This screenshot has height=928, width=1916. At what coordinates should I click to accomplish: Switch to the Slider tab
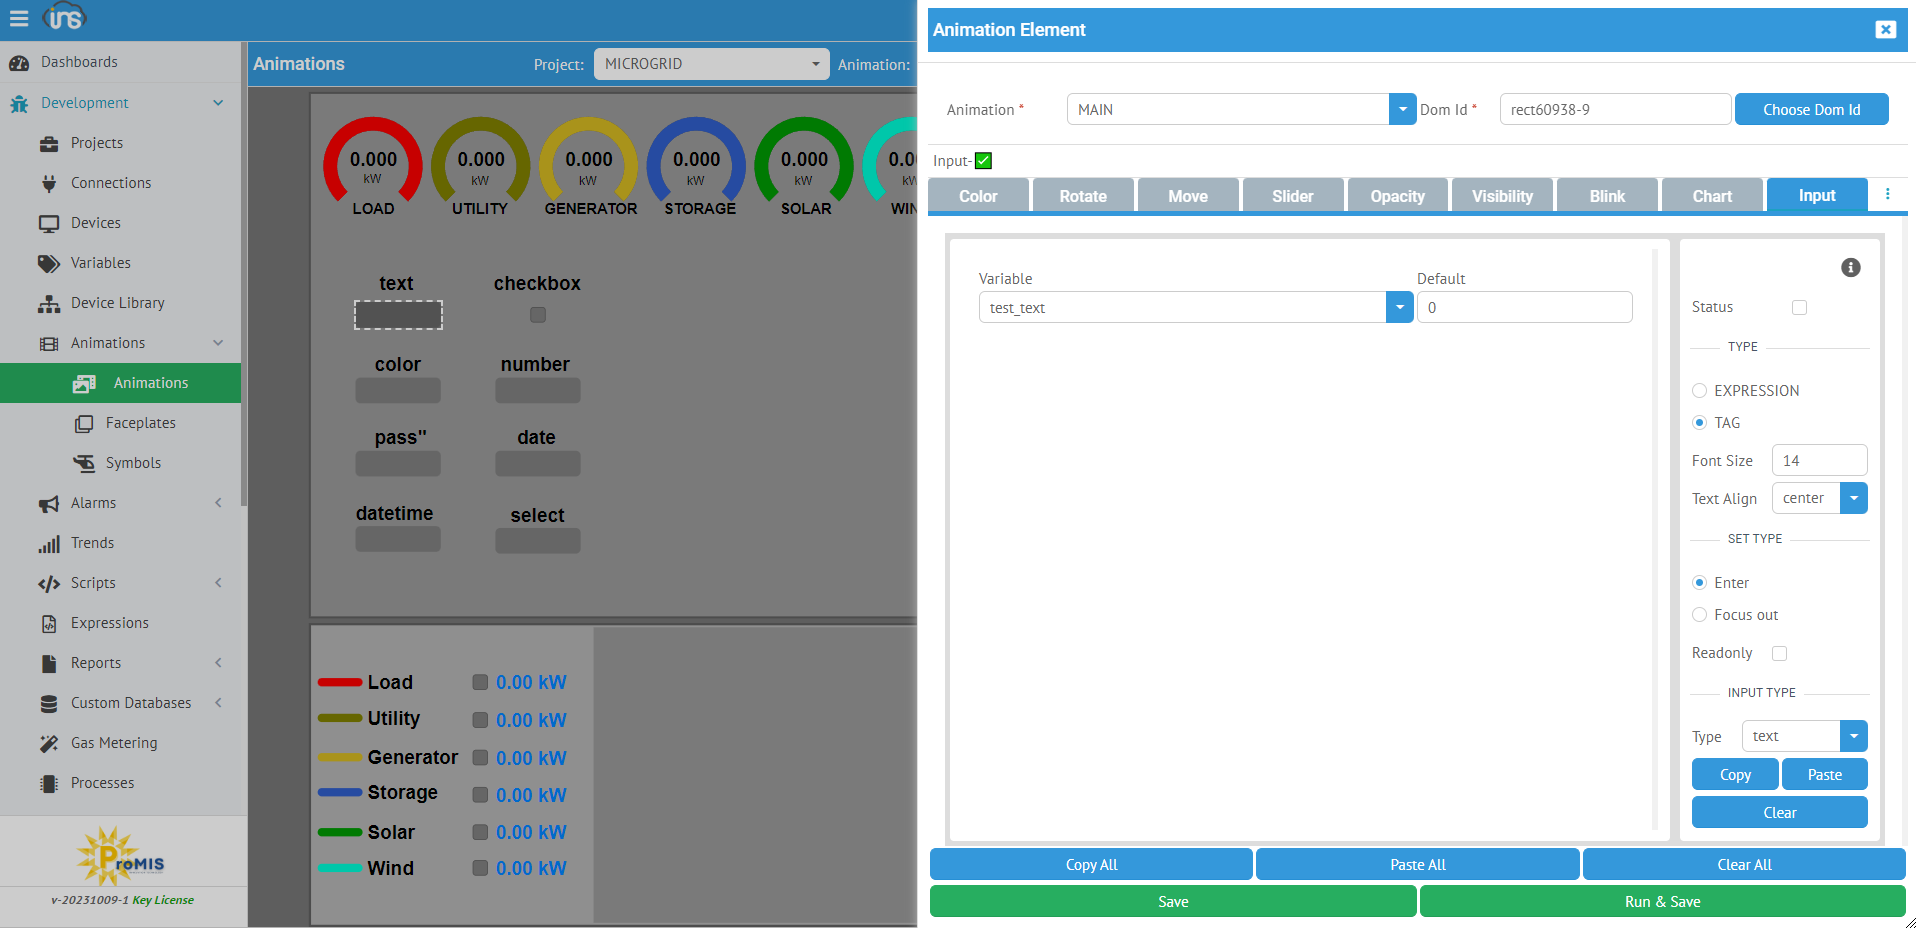tap(1293, 195)
